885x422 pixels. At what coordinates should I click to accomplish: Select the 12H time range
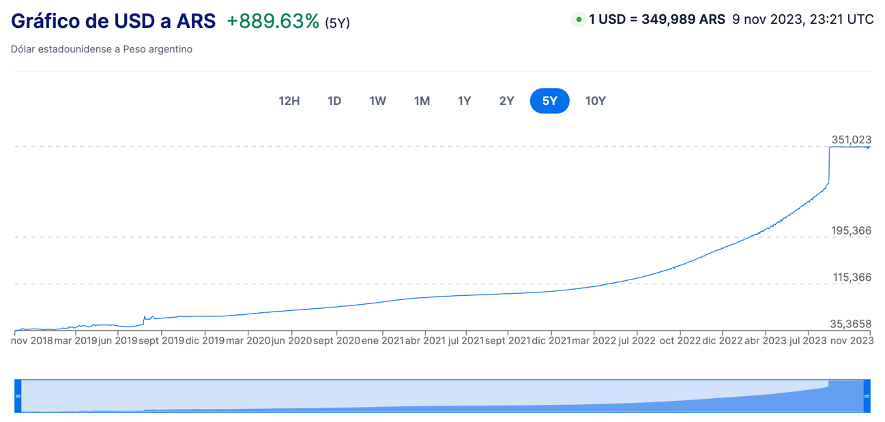click(x=289, y=101)
